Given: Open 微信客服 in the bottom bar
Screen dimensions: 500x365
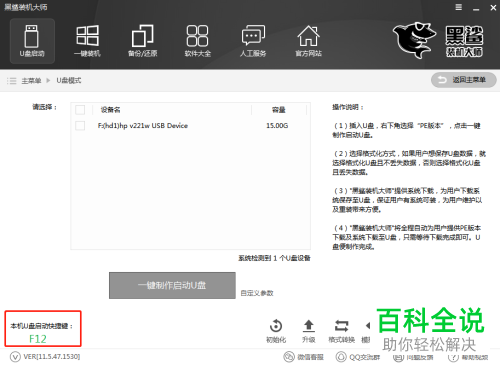Looking at the screenshot, I should 303,357.
